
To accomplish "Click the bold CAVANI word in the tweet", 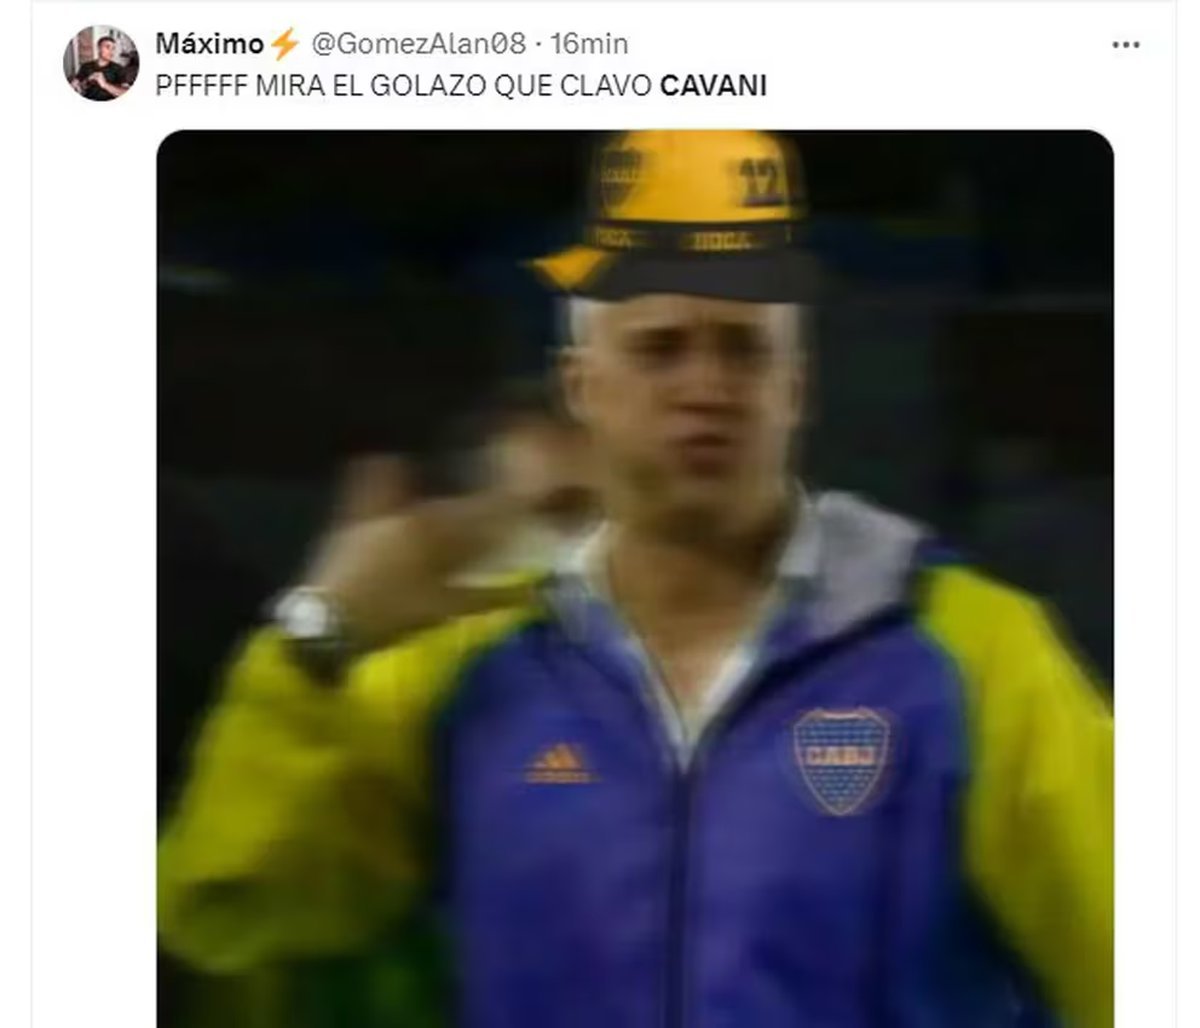I will 714,86.
